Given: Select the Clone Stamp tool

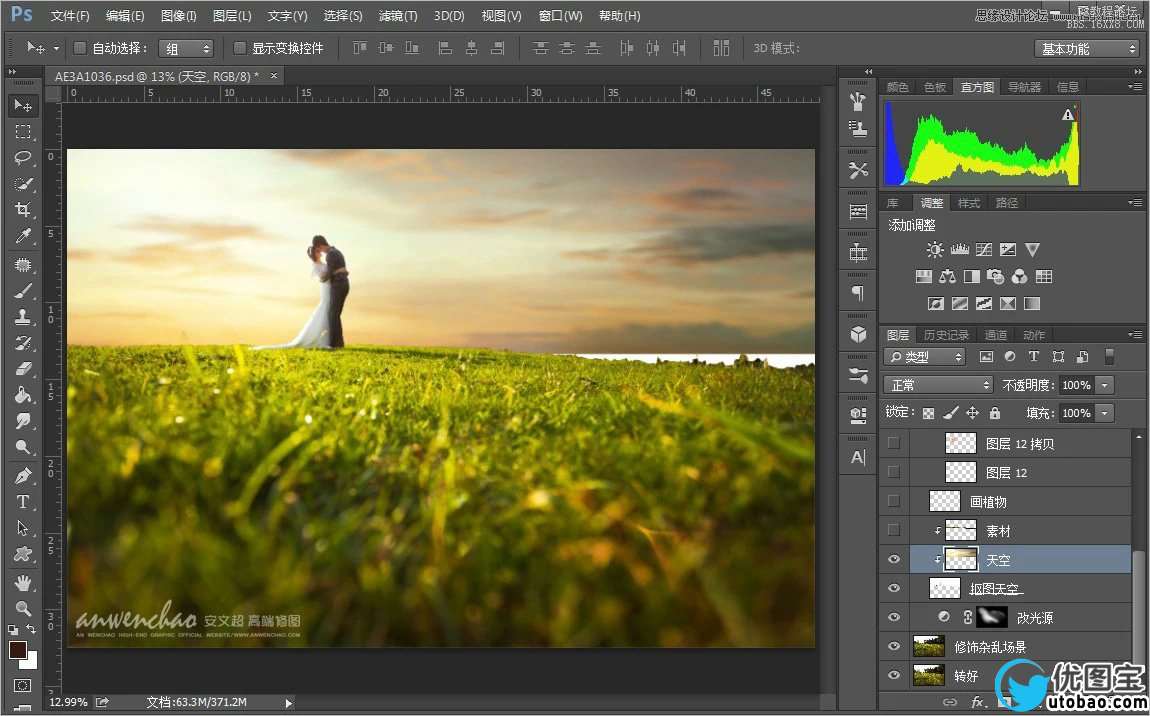Looking at the screenshot, I should (x=23, y=316).
